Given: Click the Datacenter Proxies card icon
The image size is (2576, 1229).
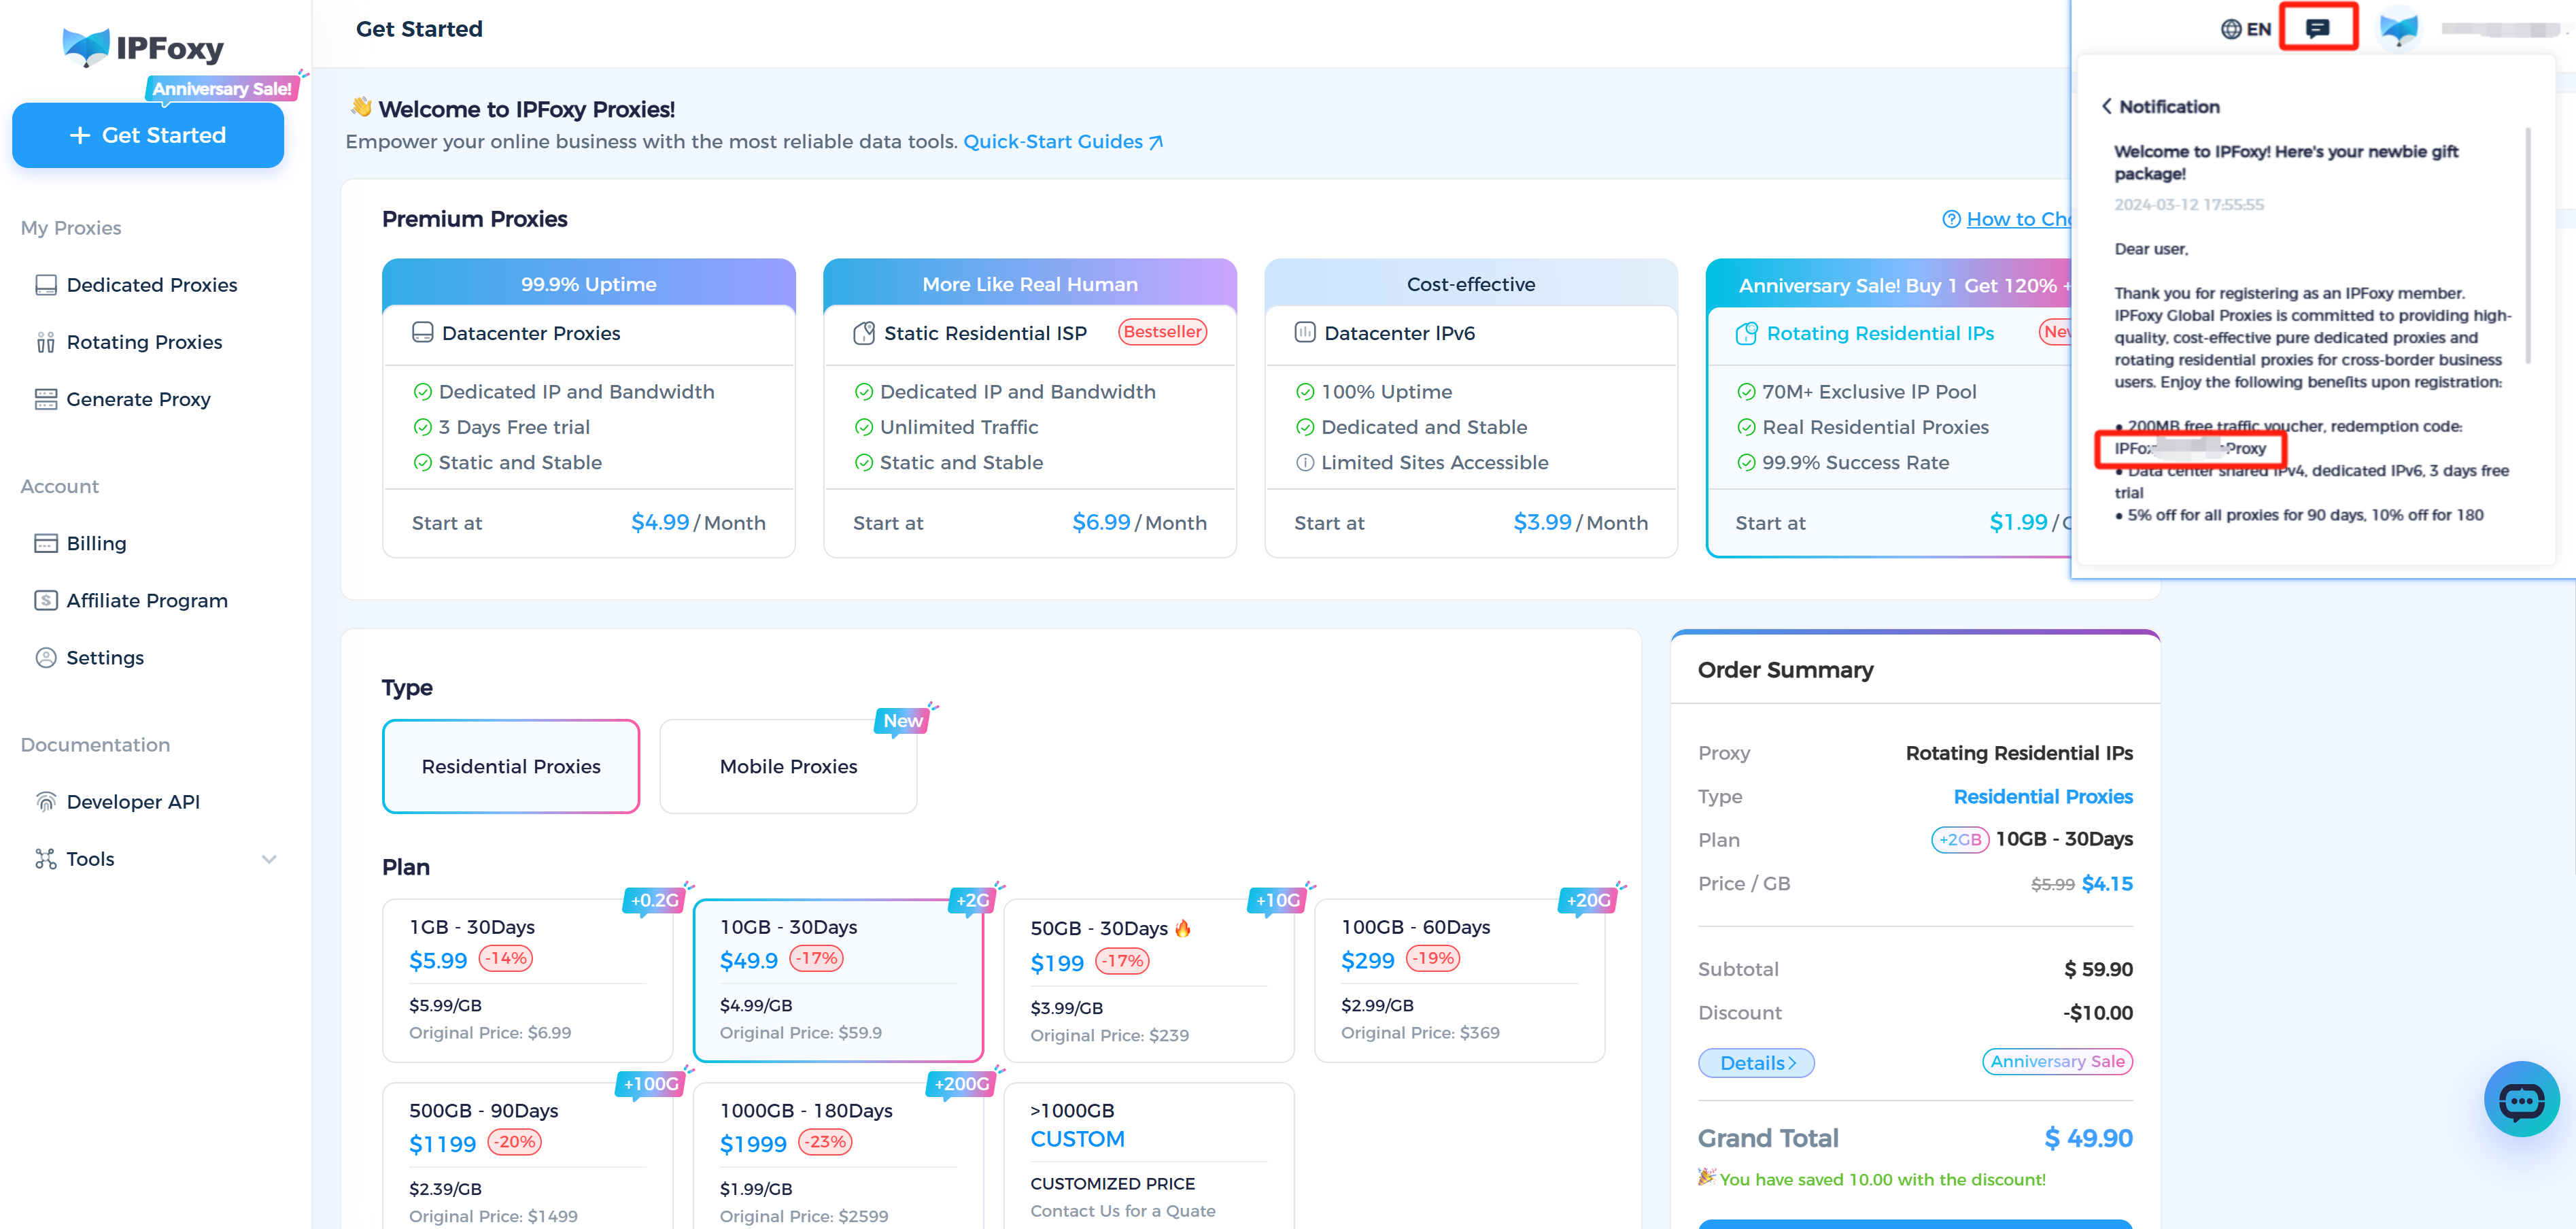Looking at the screenshot, I should [x=422, y=332].
